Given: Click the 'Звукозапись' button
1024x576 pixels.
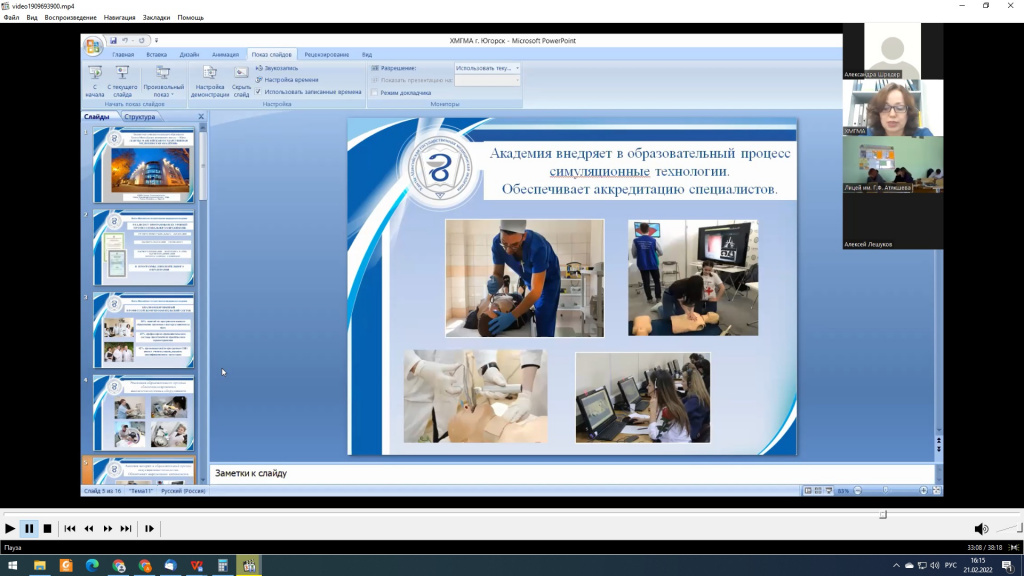Looking at the screenshot, I should pyautogui.click(x=284, y=68).
